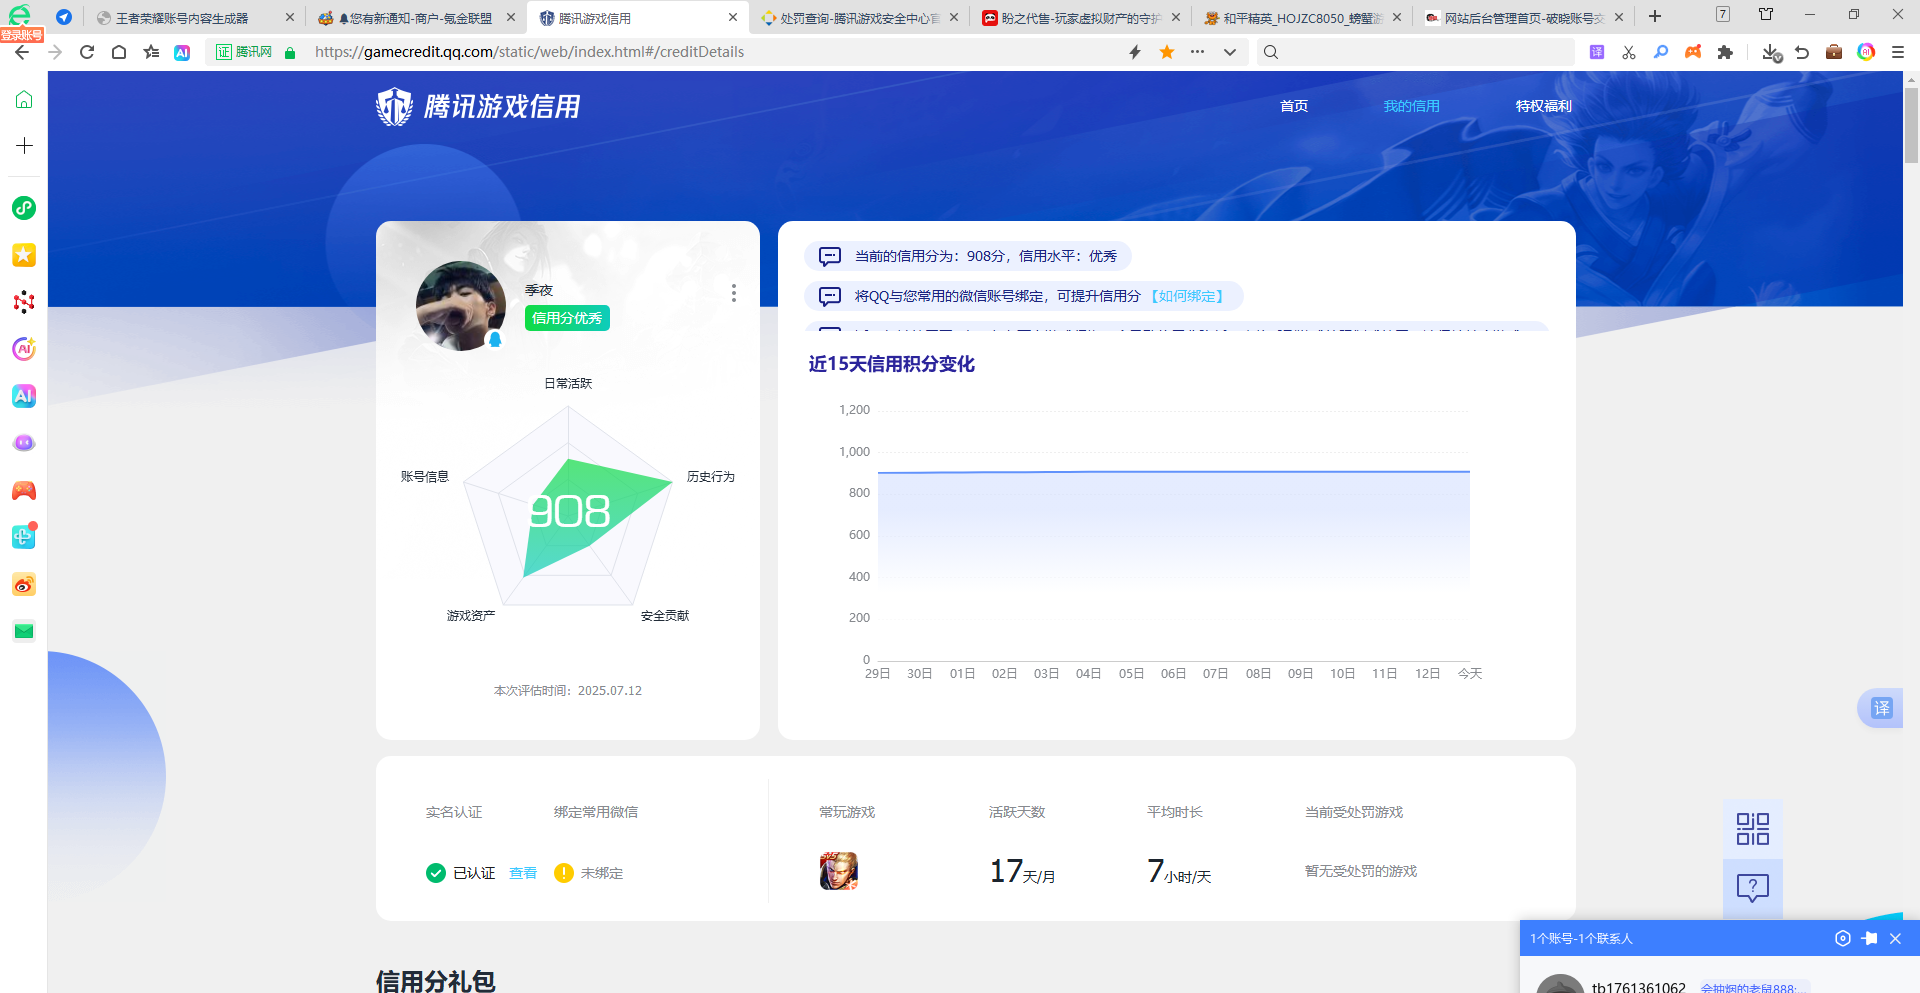This screenshot has height=993, width=1920.
Task: Click the 908 credit score number
Action: (x=569, y=512)
